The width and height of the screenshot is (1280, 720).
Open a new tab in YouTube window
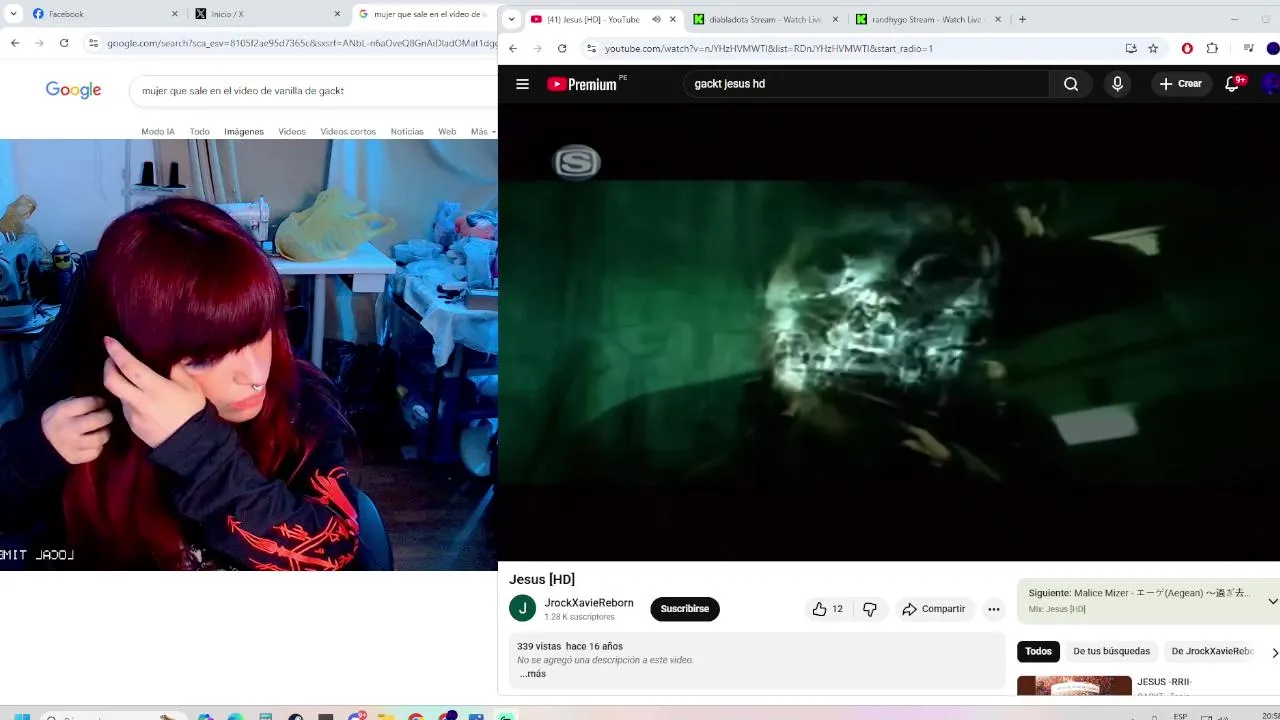coord(1022,19)
